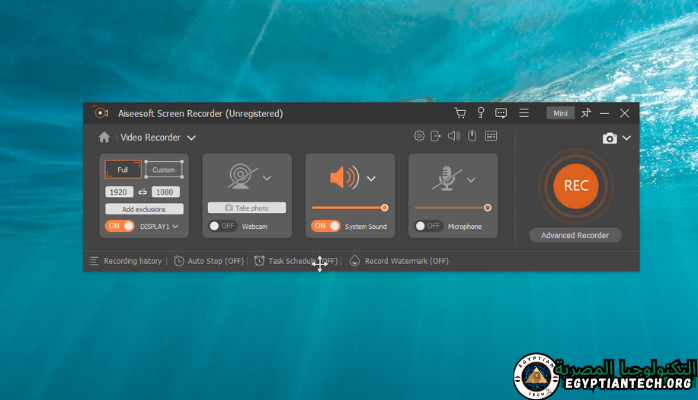The width and height of the screenshot is (698, 400).
Task: Click the mouse cursor settings icon
Action: (x=472, y=137)
